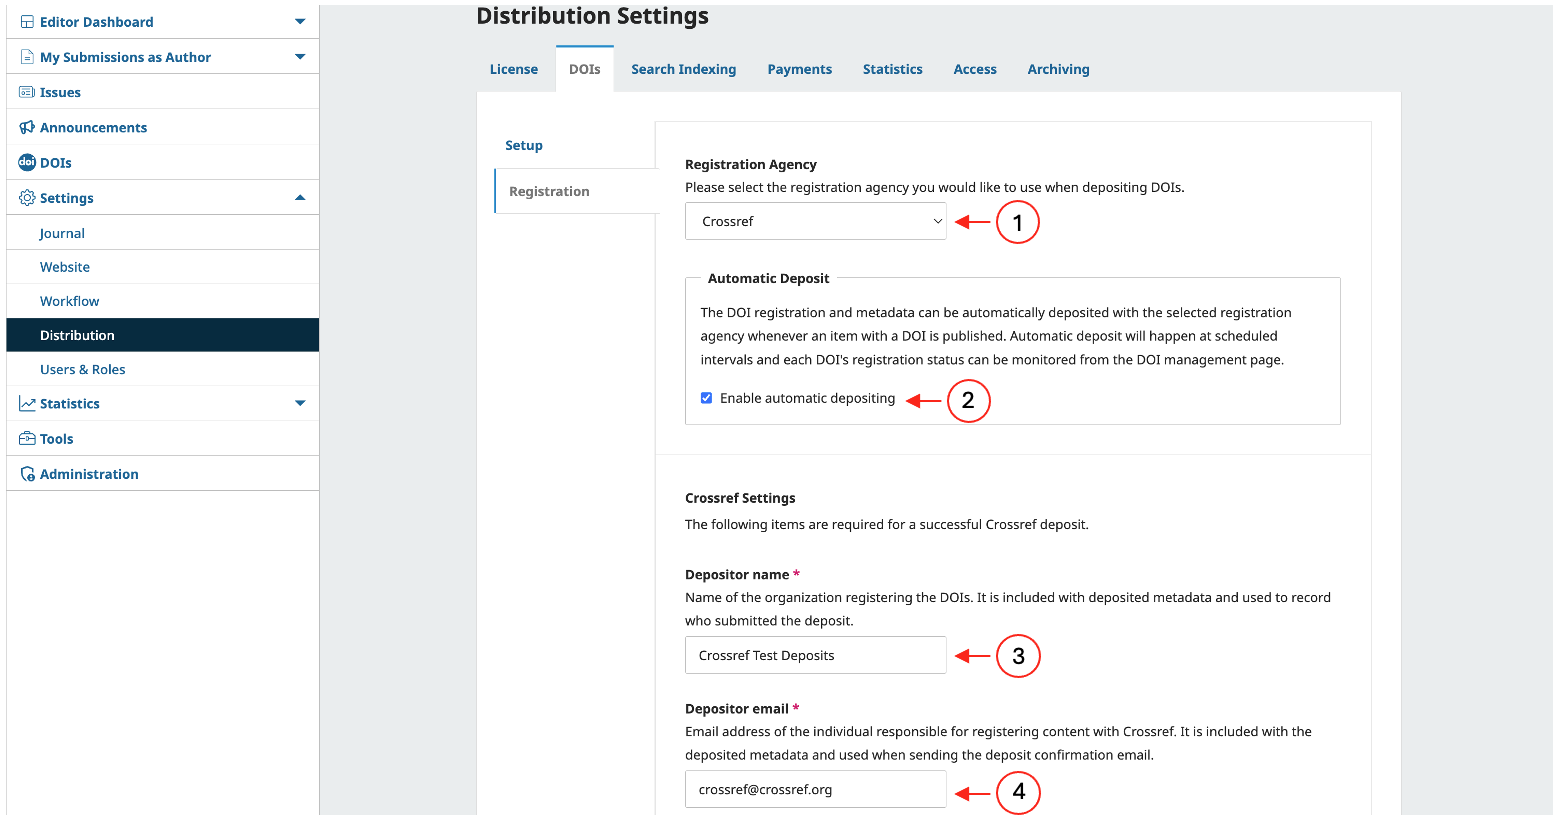The image size is (1556, 816).
Task: Expand the Editor Dashboard menu arrow
Action: (300, 22)
